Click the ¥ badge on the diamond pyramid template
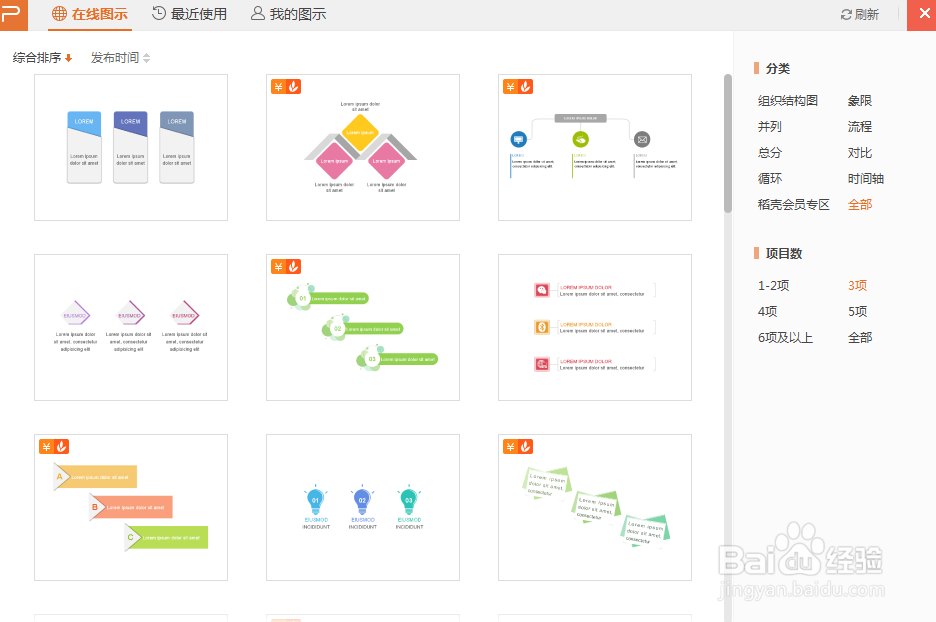Image resolution: width=936 pixels, height=622 pixels. click(x=279, y=87)
